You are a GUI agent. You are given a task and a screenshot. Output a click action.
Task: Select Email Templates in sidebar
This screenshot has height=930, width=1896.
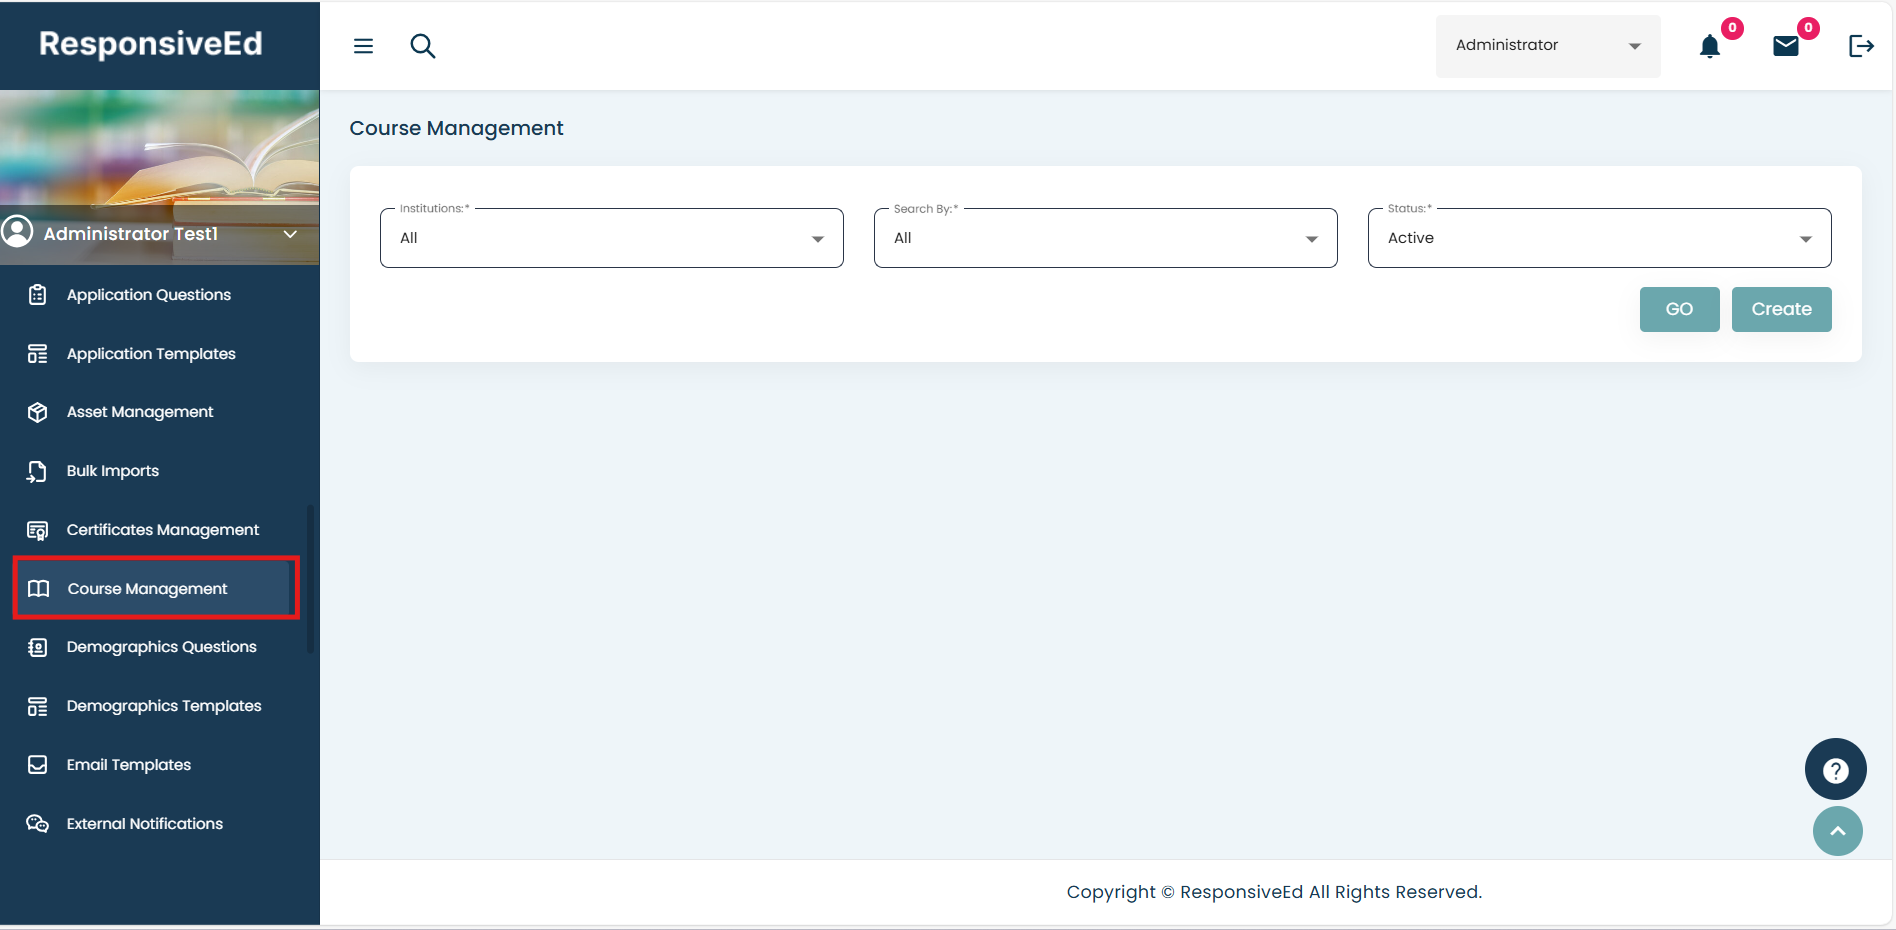[x=128, y=765]
